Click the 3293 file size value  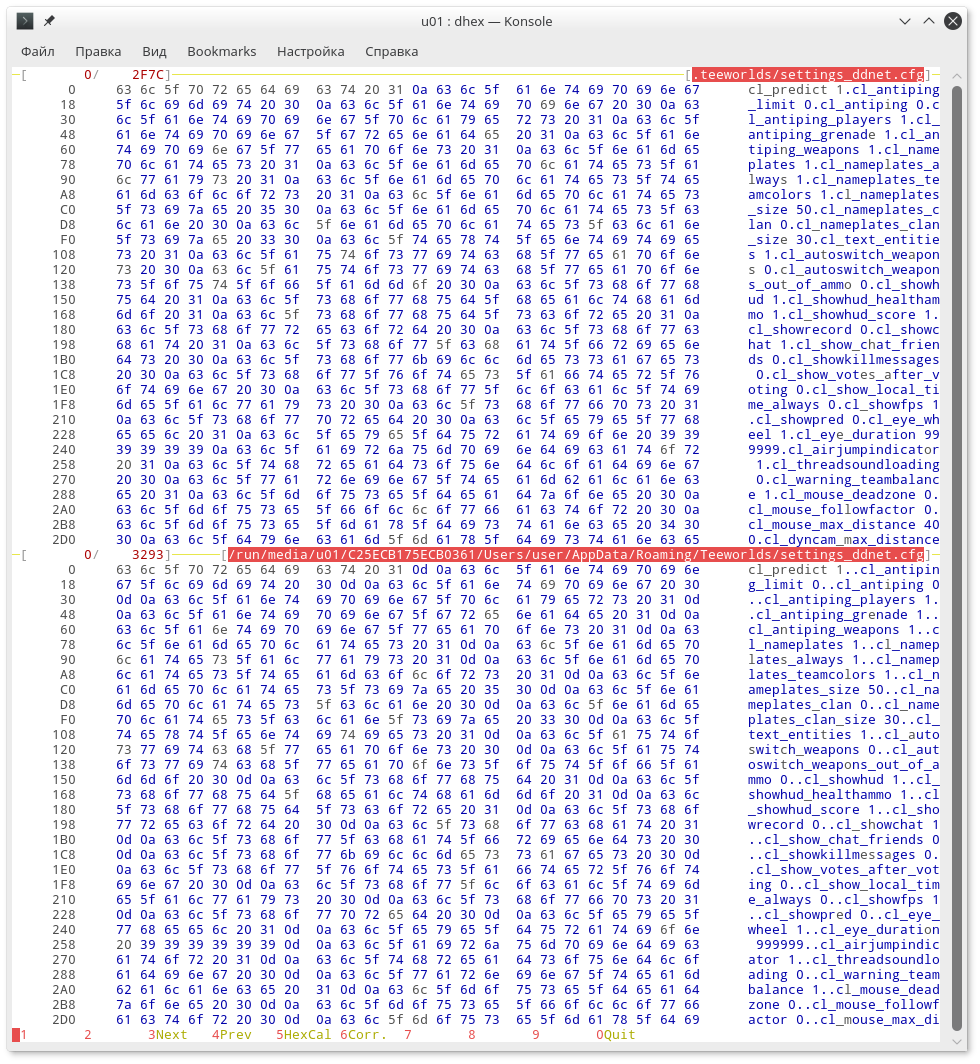[x=148, y=554]
